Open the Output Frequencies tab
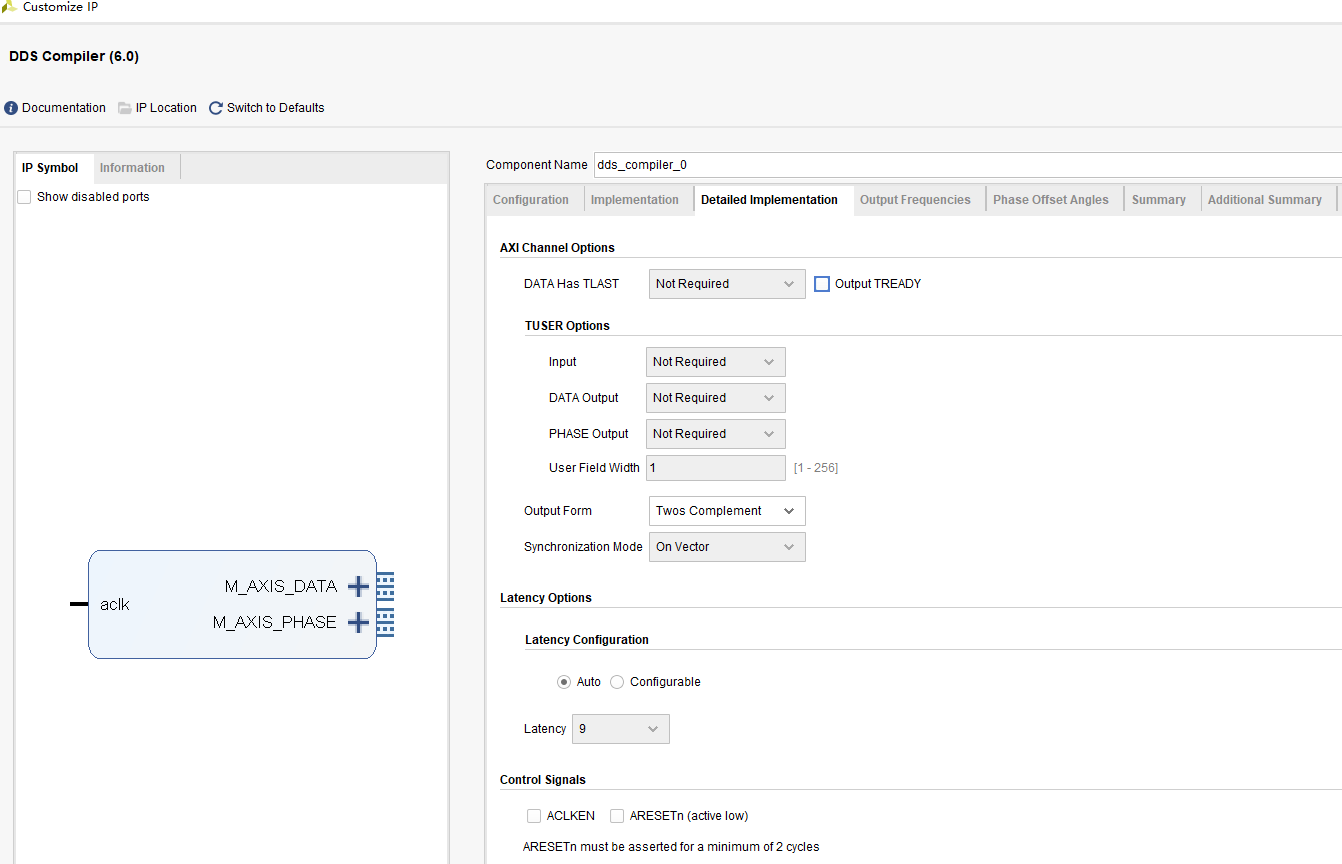This screenshot has width=1342, height=864. [915, 200]
